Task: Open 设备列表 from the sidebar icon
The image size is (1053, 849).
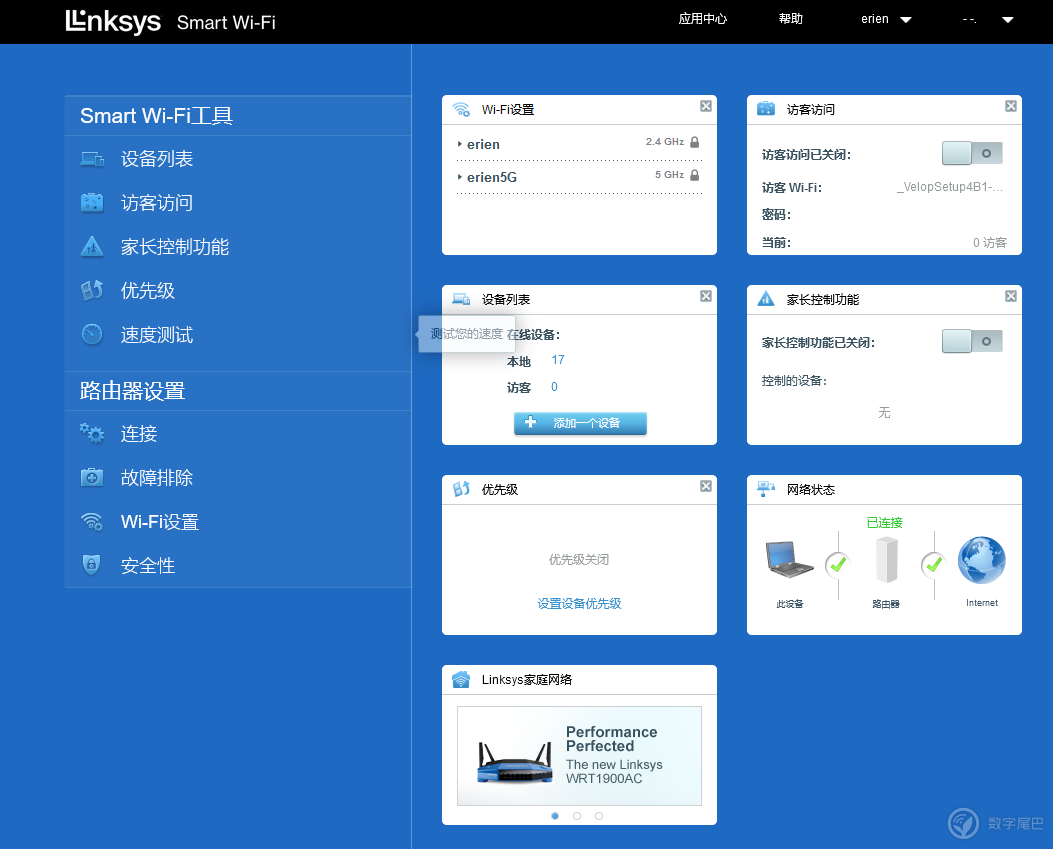Action: click(92, 159)
